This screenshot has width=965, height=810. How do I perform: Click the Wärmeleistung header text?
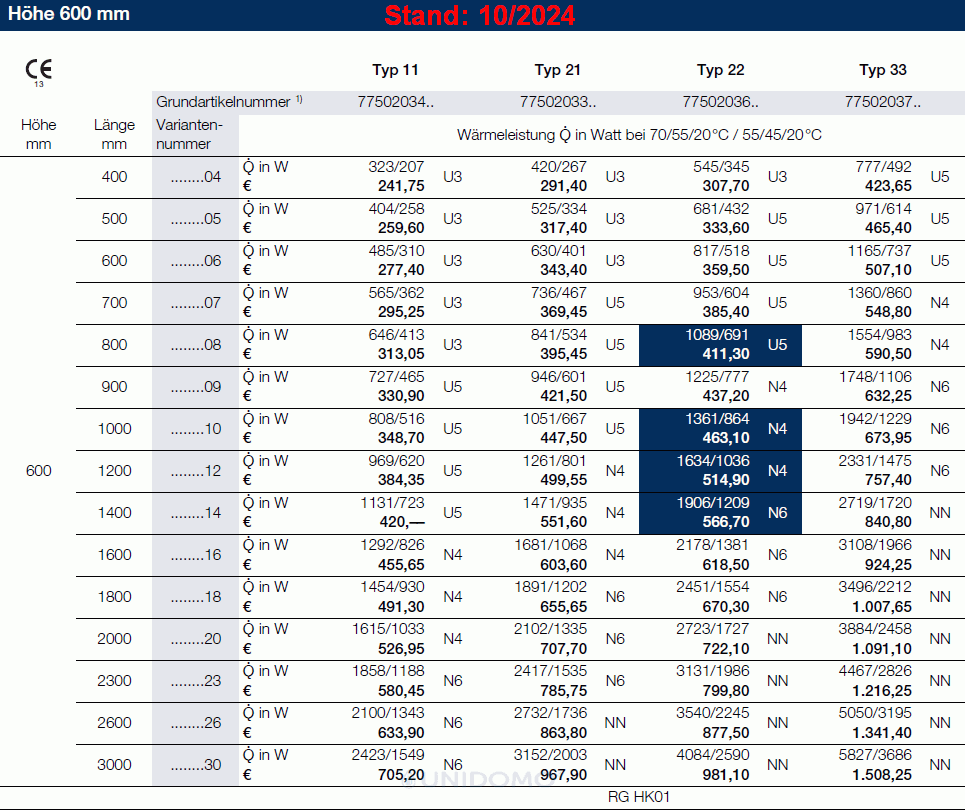(x=639, y=134)
